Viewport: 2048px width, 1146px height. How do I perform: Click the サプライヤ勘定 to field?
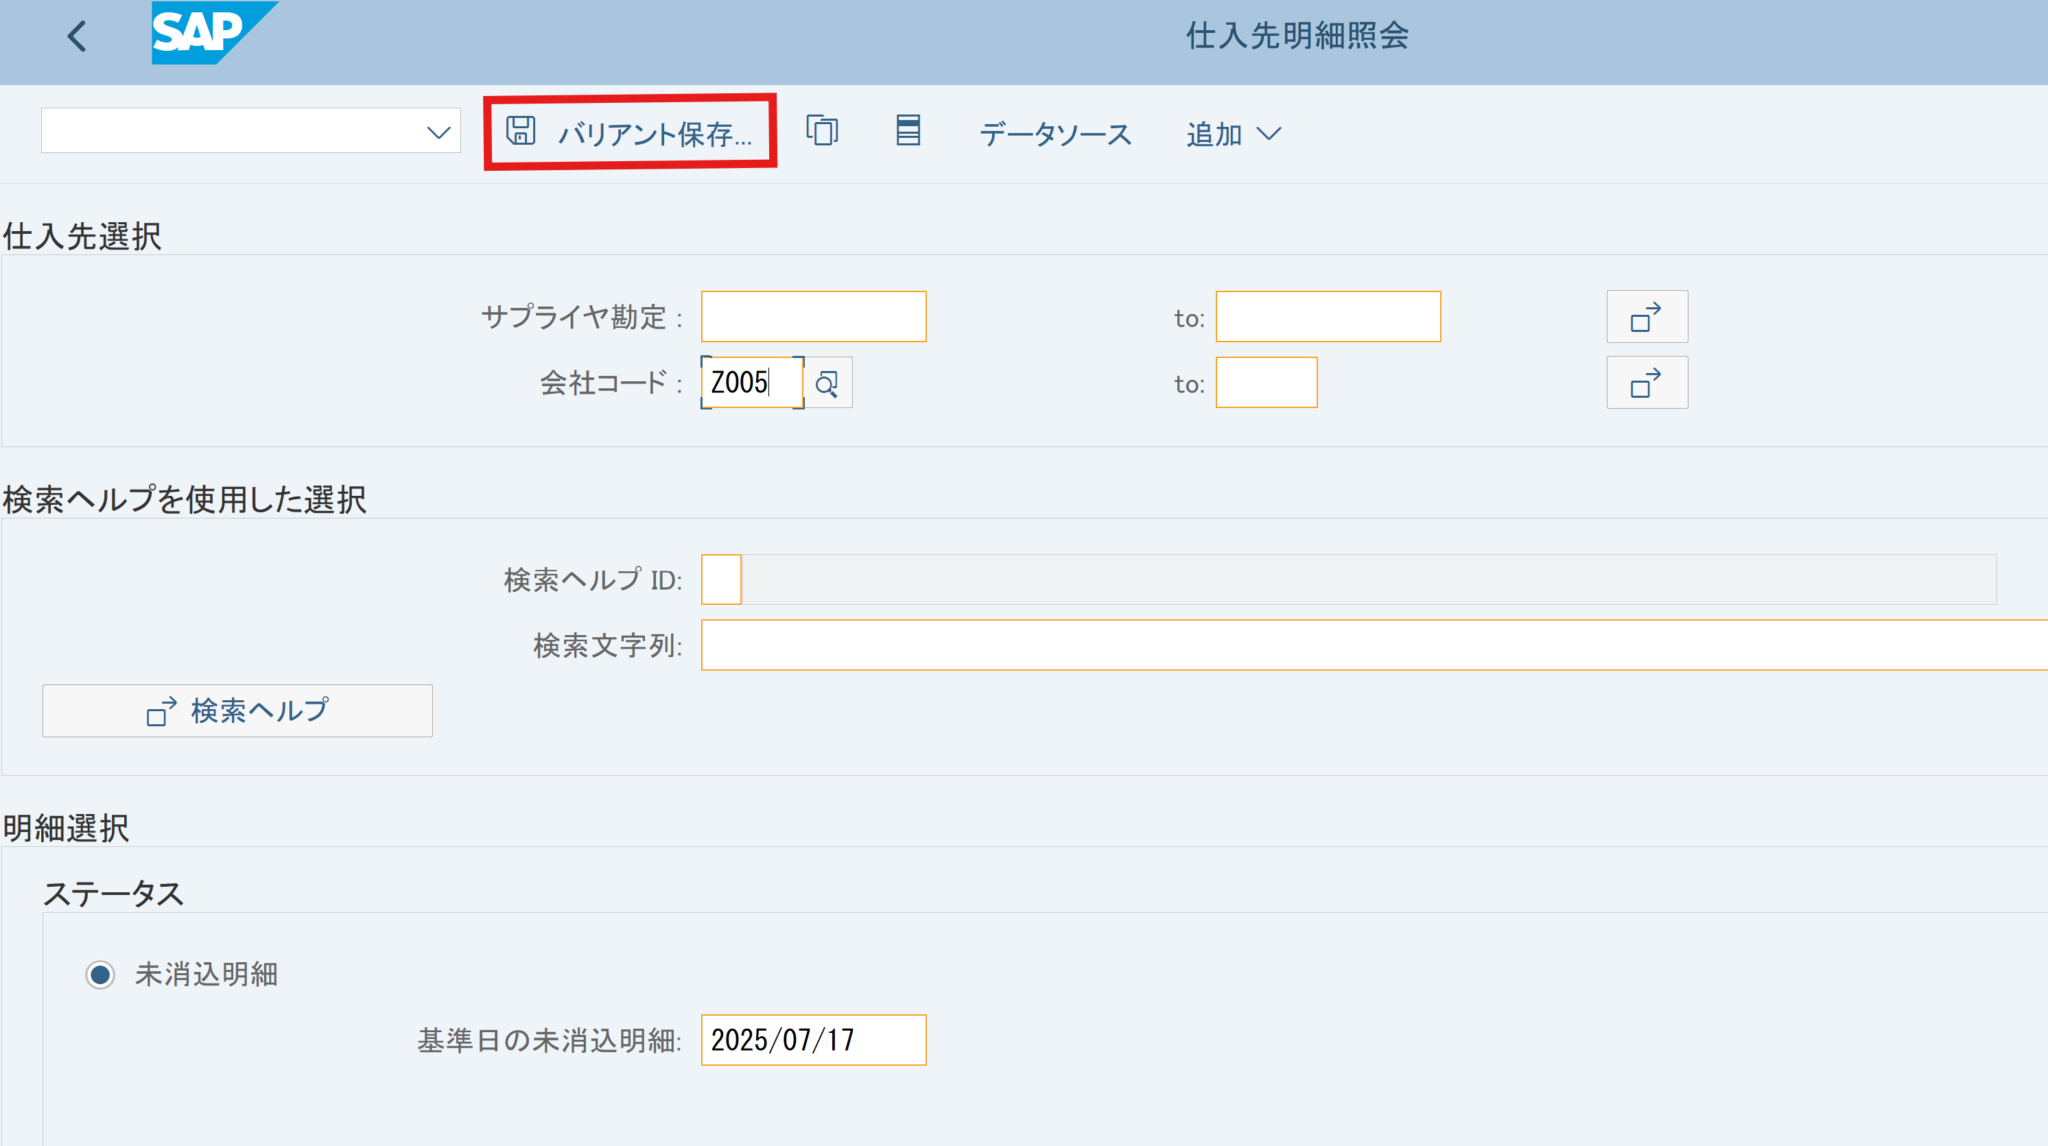click(1327, 317)
